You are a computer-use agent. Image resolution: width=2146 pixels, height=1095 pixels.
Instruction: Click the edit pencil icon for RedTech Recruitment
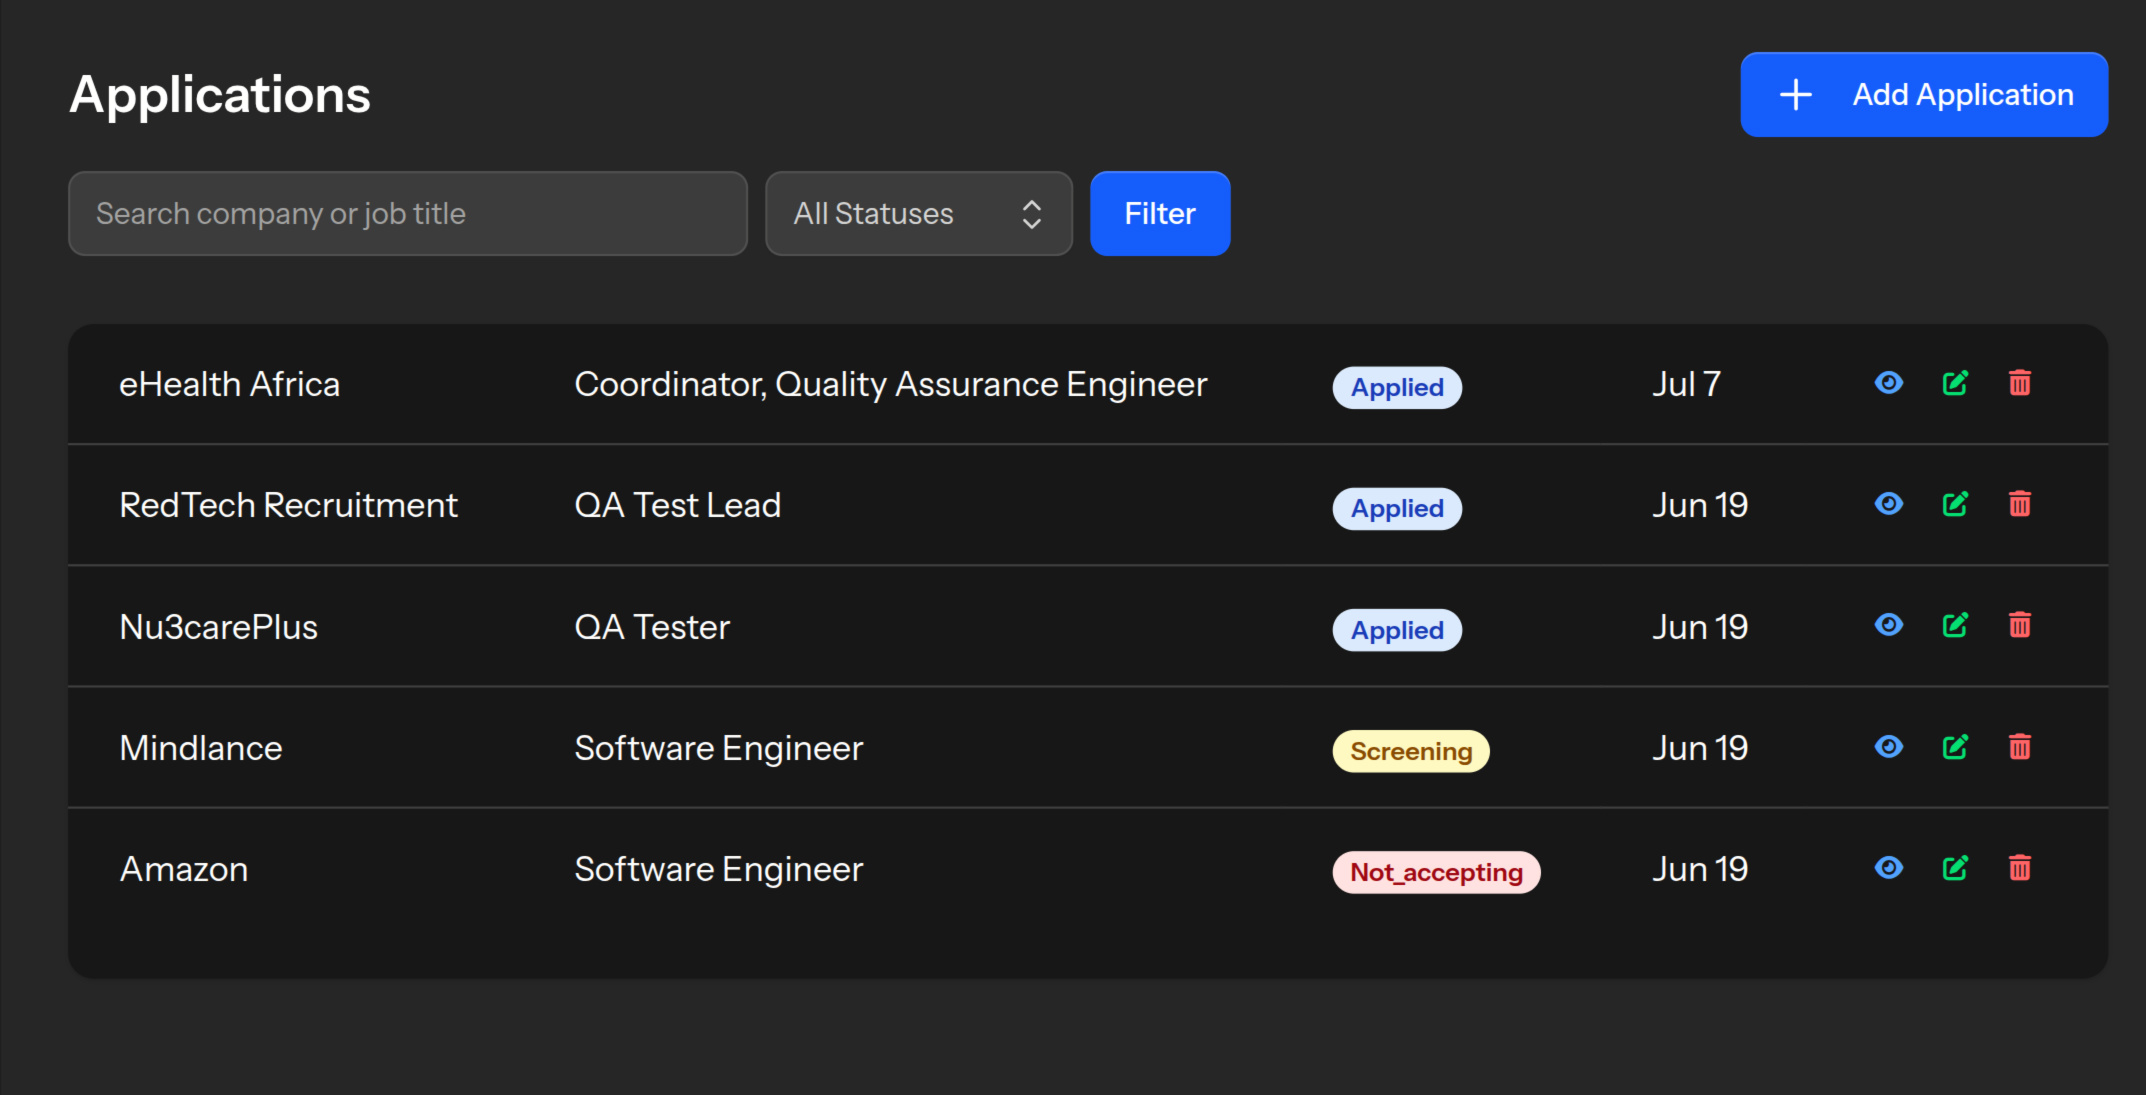[1955, 504]
